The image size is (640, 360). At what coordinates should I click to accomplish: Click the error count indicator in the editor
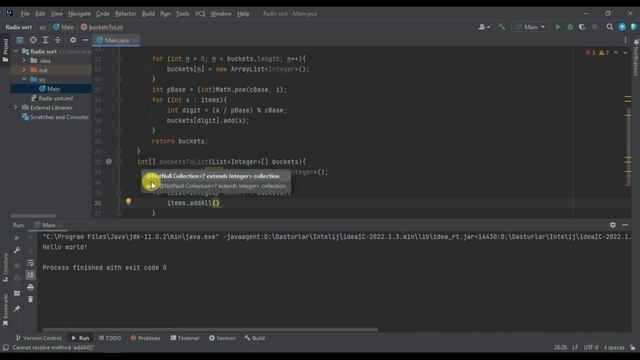coord(590,53)
